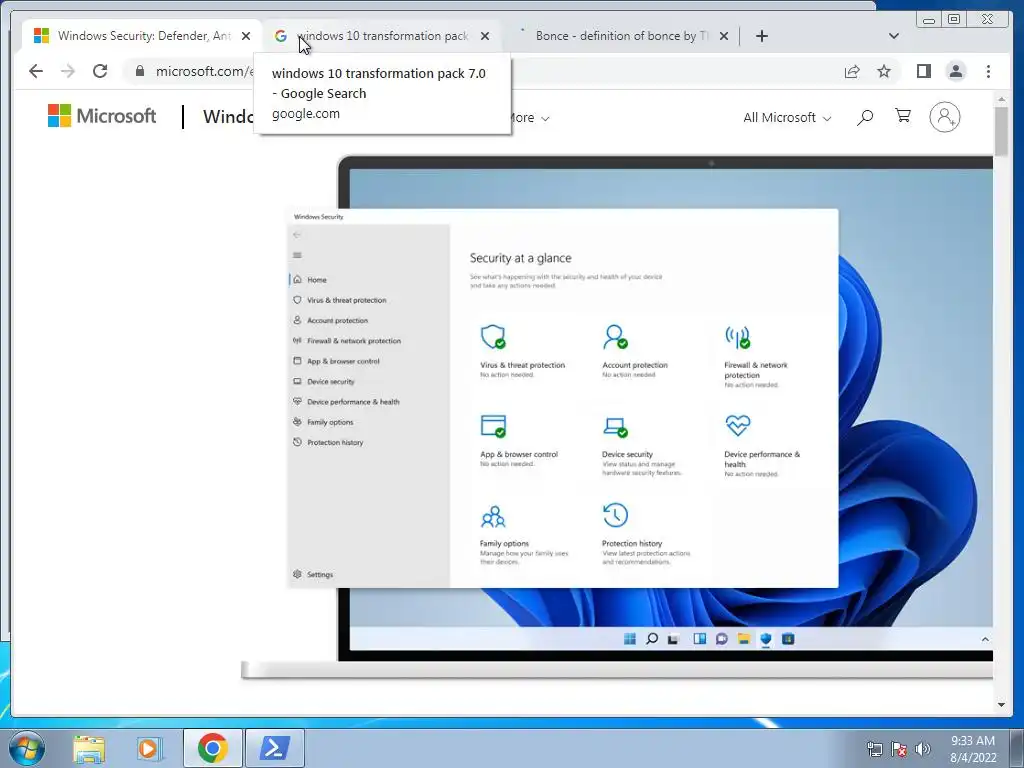Open Windows Explorer from the taskbar

pyautogui.click(x=89, y=749)
